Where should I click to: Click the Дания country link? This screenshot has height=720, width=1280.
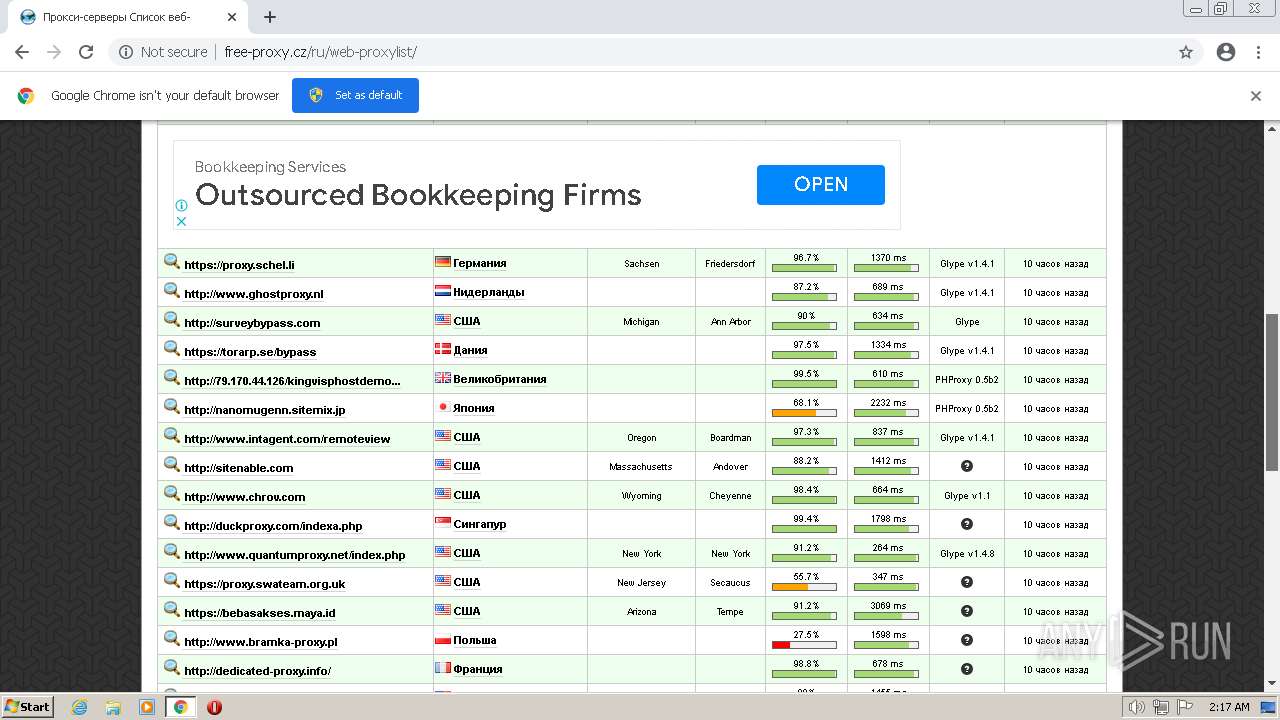click(470, 350)
